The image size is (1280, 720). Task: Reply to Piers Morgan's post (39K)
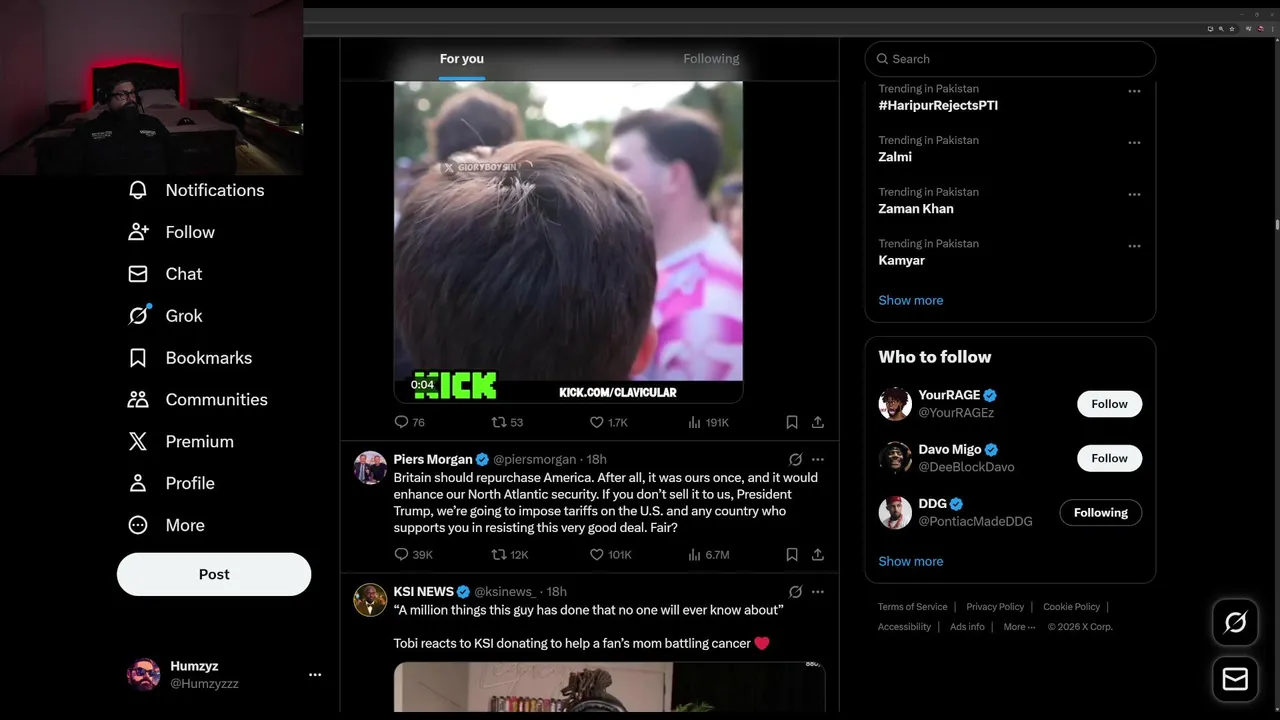coord(413,554)
